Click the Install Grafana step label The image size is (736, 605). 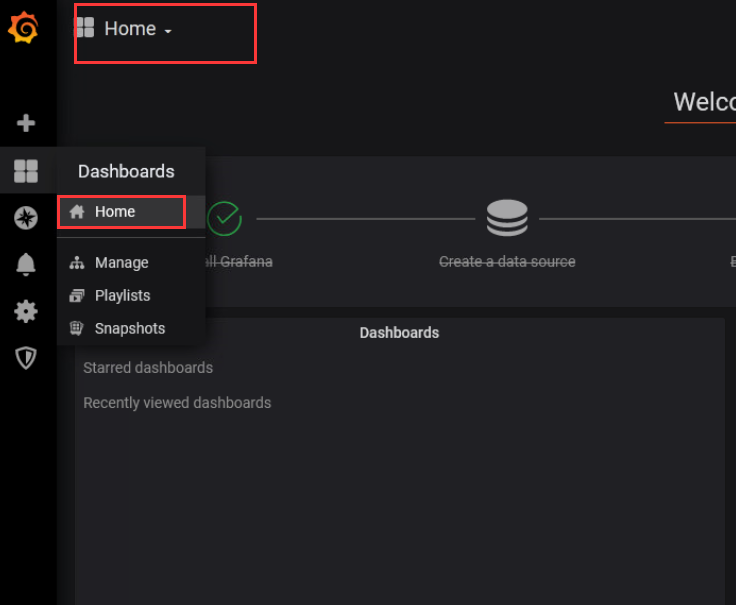coord(239,261)
